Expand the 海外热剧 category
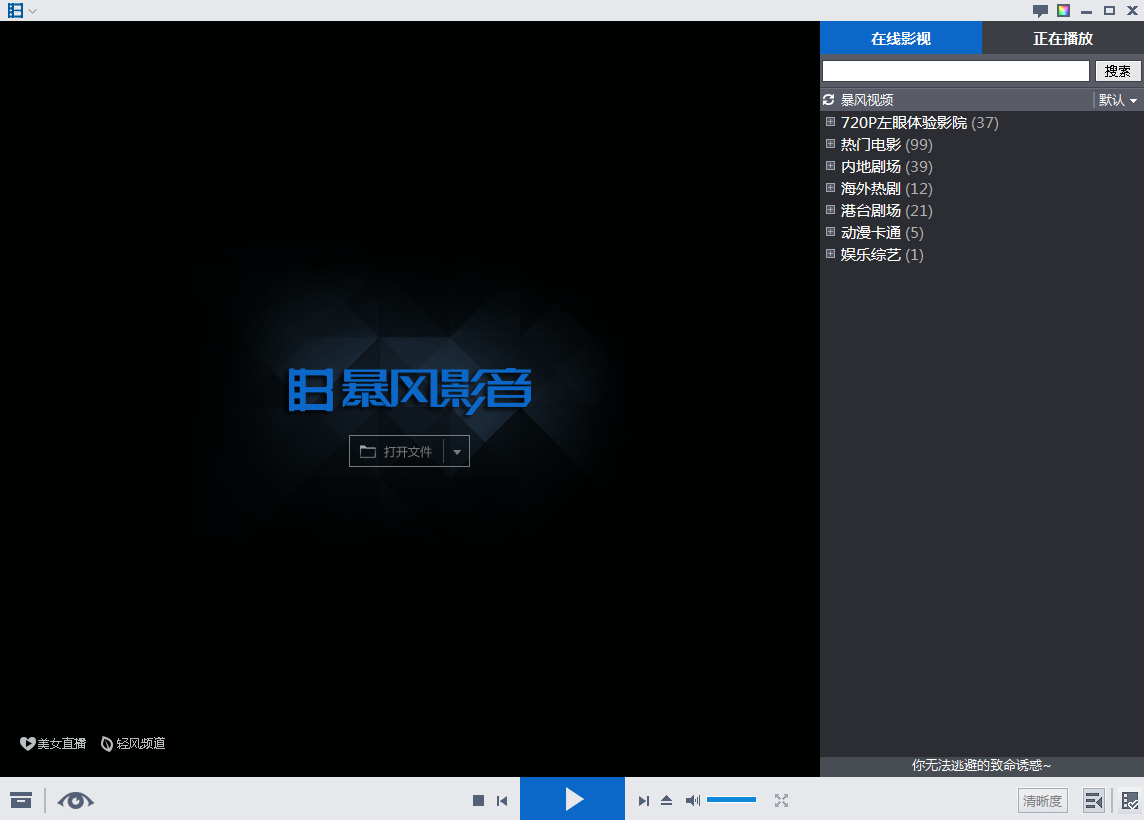1144x820 pixels. (830, 187)
